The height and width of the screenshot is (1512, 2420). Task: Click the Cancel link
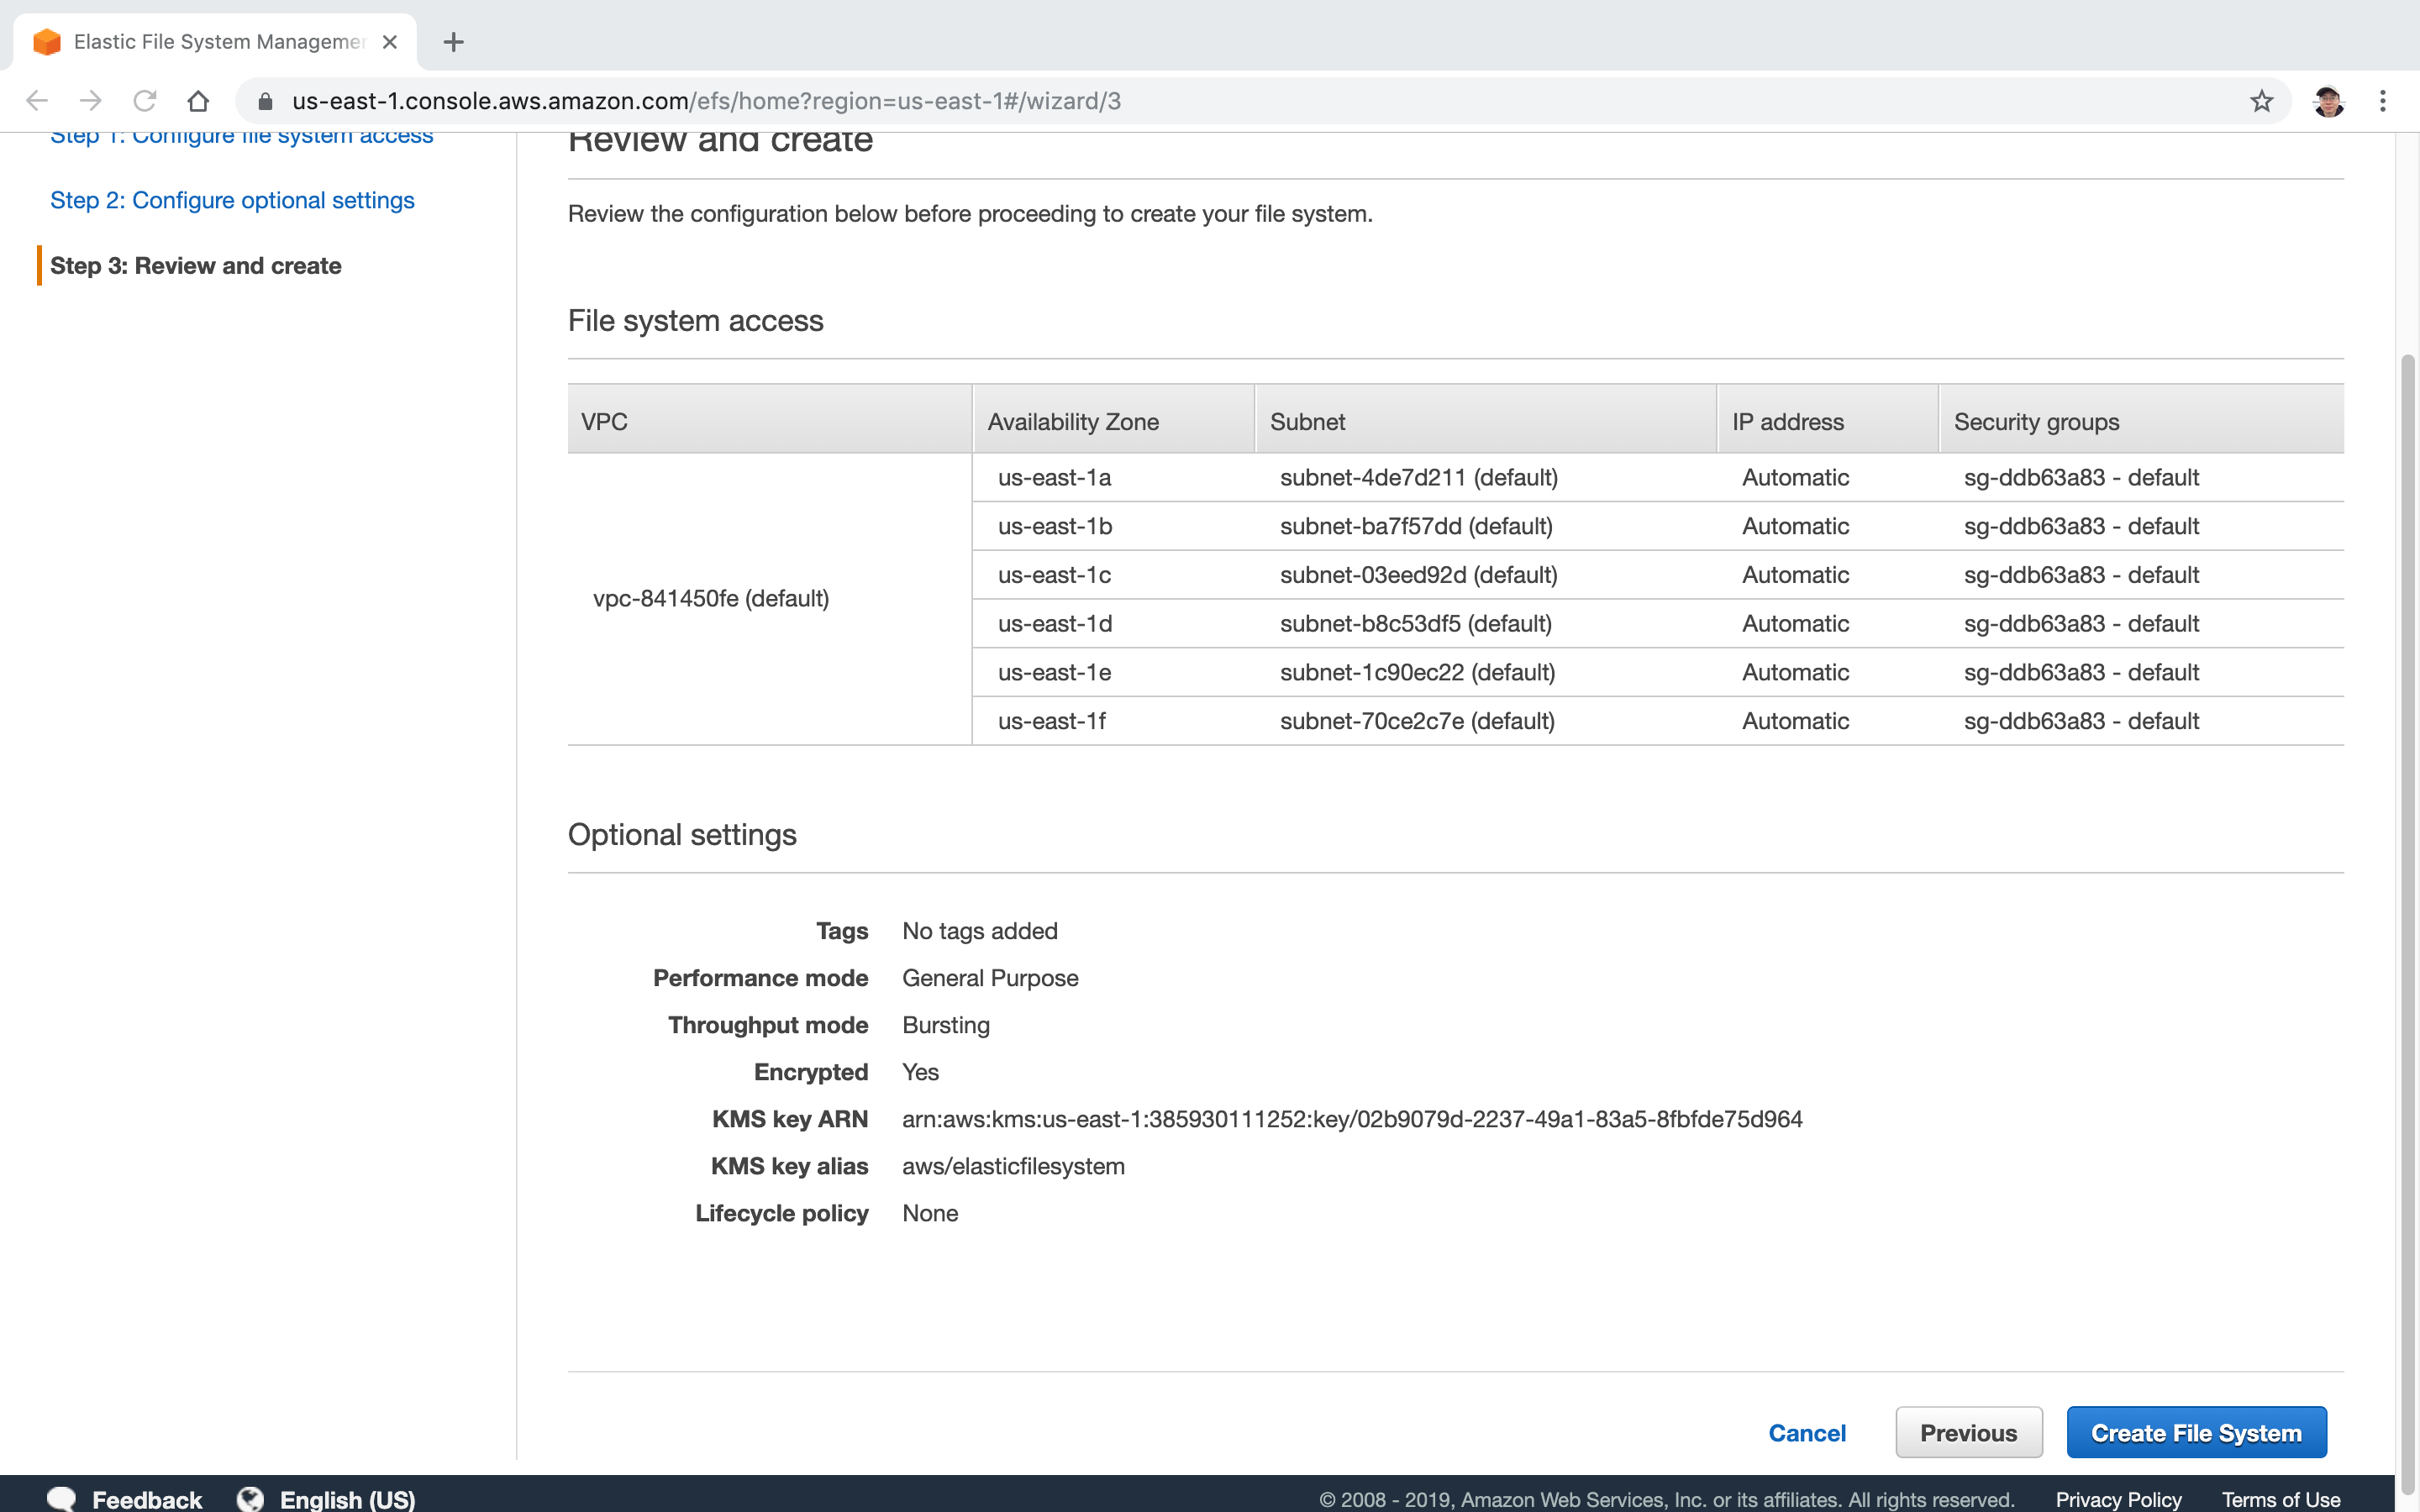(x=1807, y=1432)
